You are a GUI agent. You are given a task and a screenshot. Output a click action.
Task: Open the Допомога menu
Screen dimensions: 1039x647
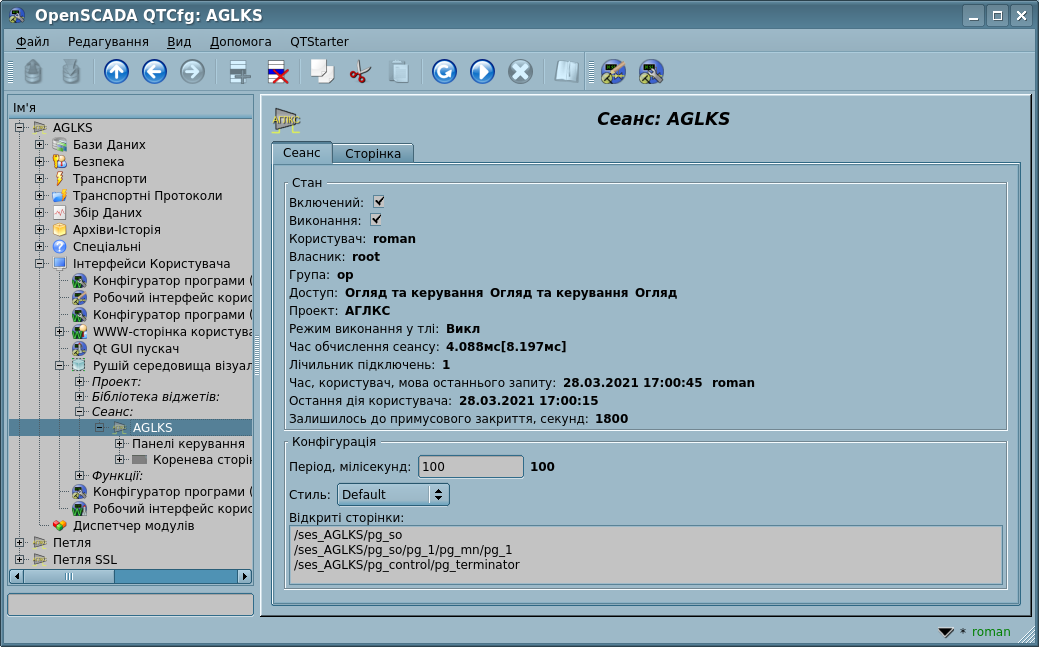[x=241, y=42]
